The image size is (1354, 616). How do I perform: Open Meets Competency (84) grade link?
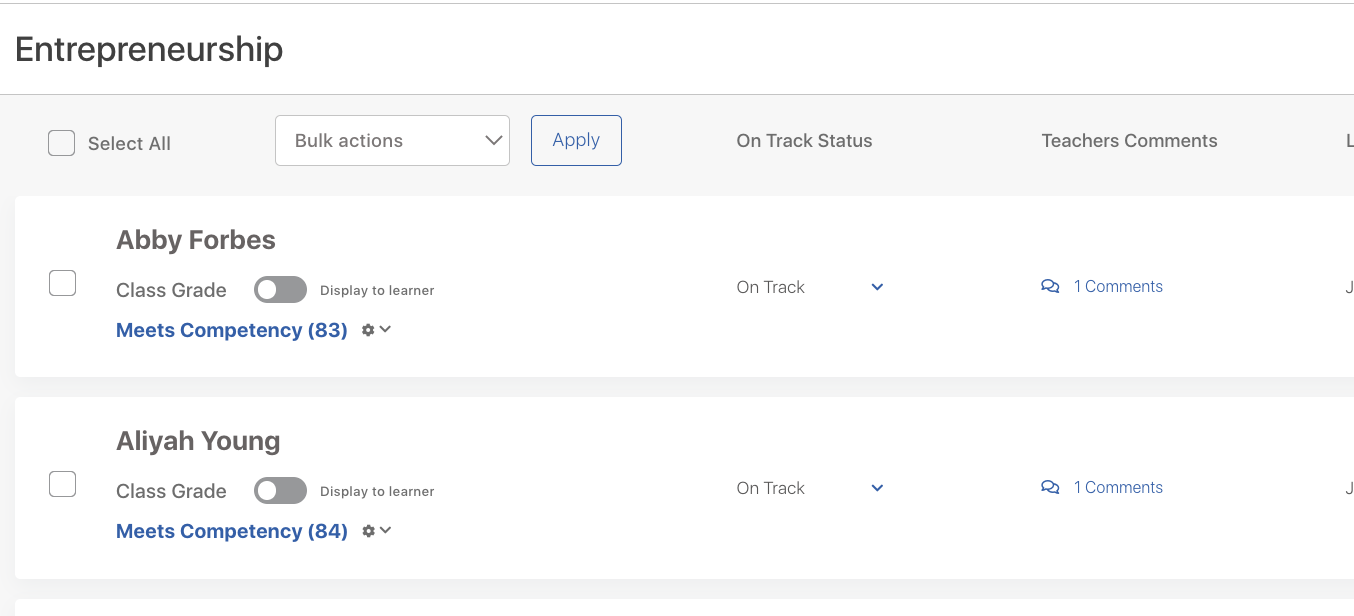tap(232, 531)
